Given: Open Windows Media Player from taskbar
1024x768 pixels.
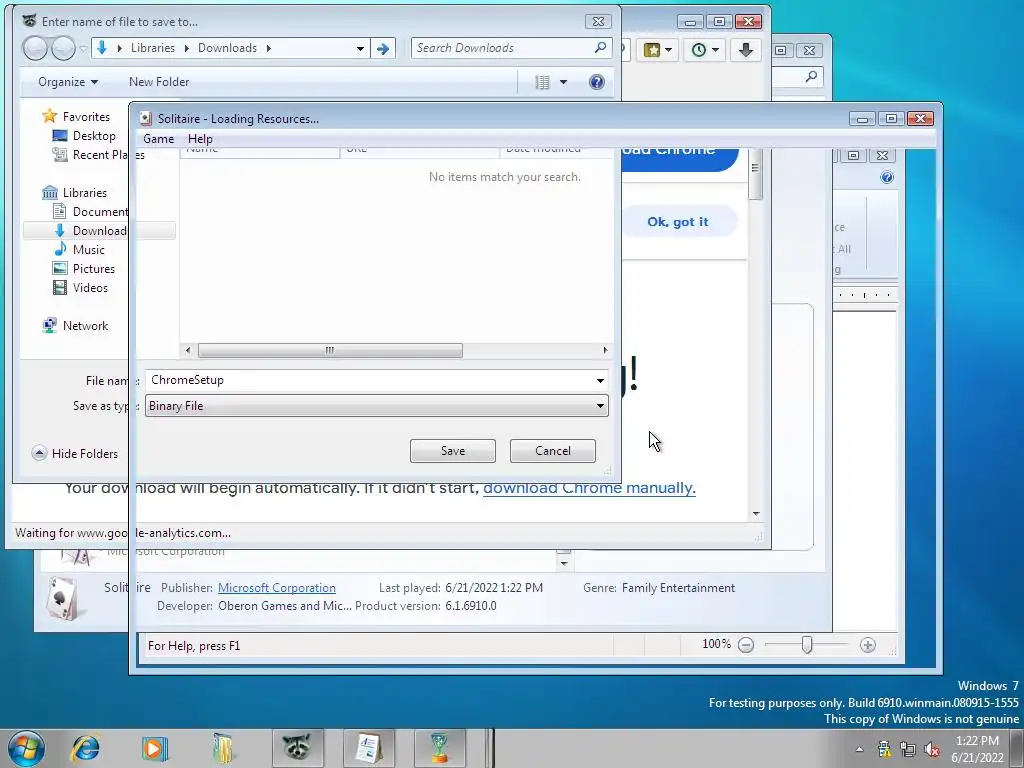Looking at the screenshot, I should pos(155,748).
